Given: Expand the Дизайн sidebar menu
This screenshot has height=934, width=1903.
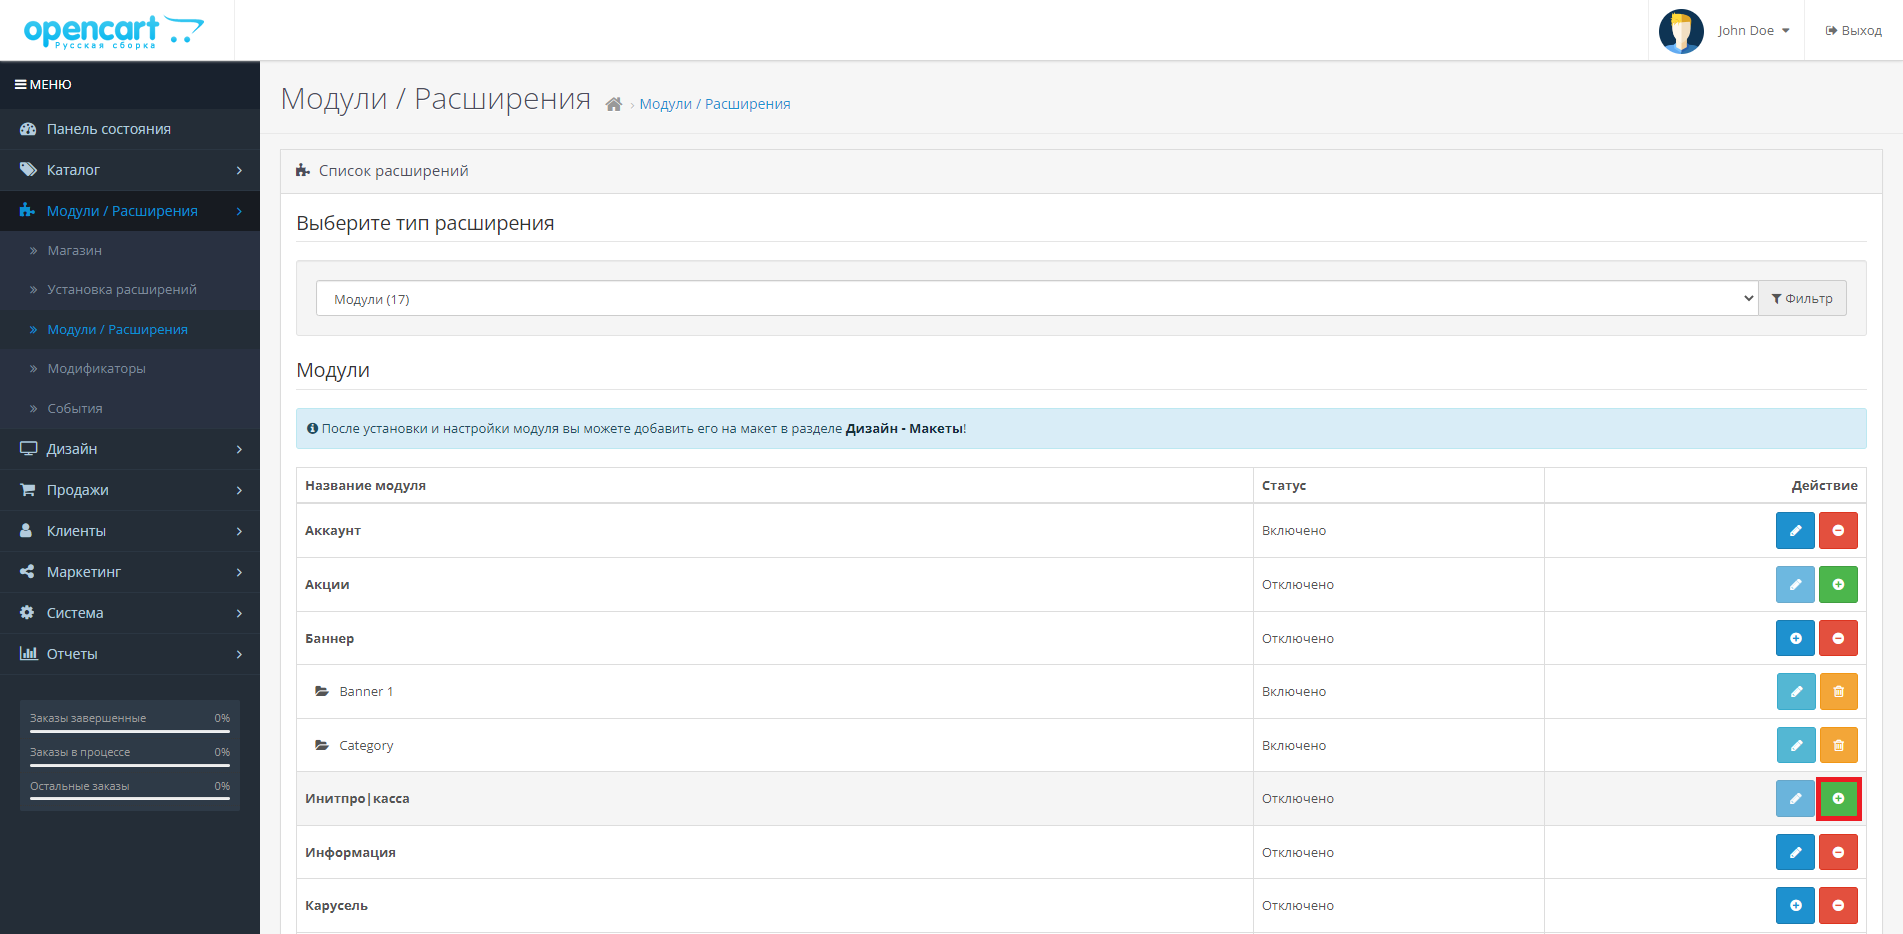Looking at the screenshot, I should coord(130,449).
